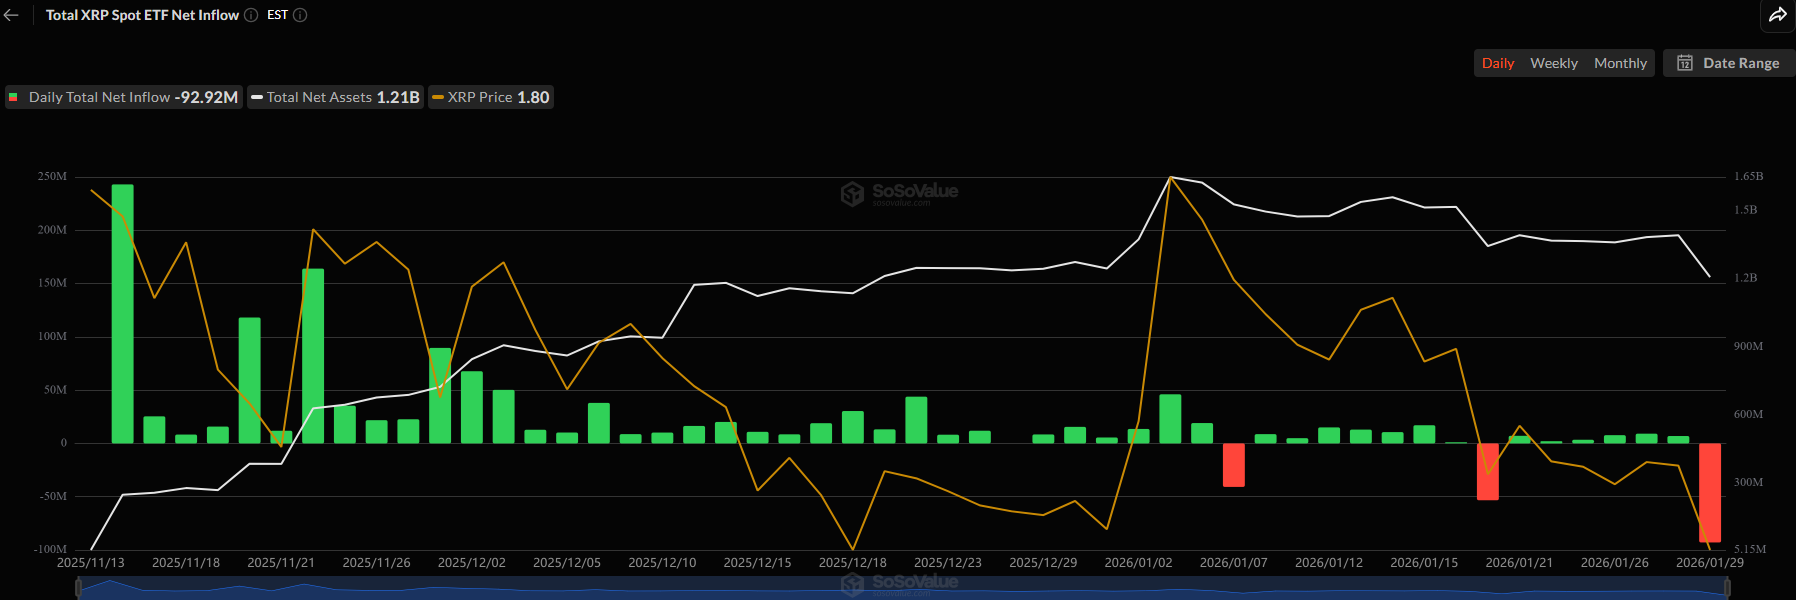Viewport: 1796px width, 600px height.
Task: Click the EST timezone label
Action: coord(277,15)
